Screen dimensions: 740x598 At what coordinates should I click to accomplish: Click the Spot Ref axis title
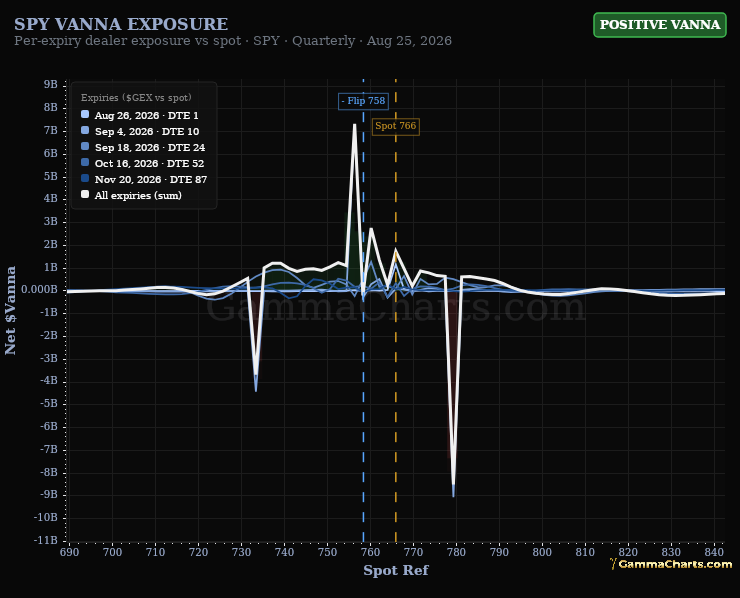point(395,570)
